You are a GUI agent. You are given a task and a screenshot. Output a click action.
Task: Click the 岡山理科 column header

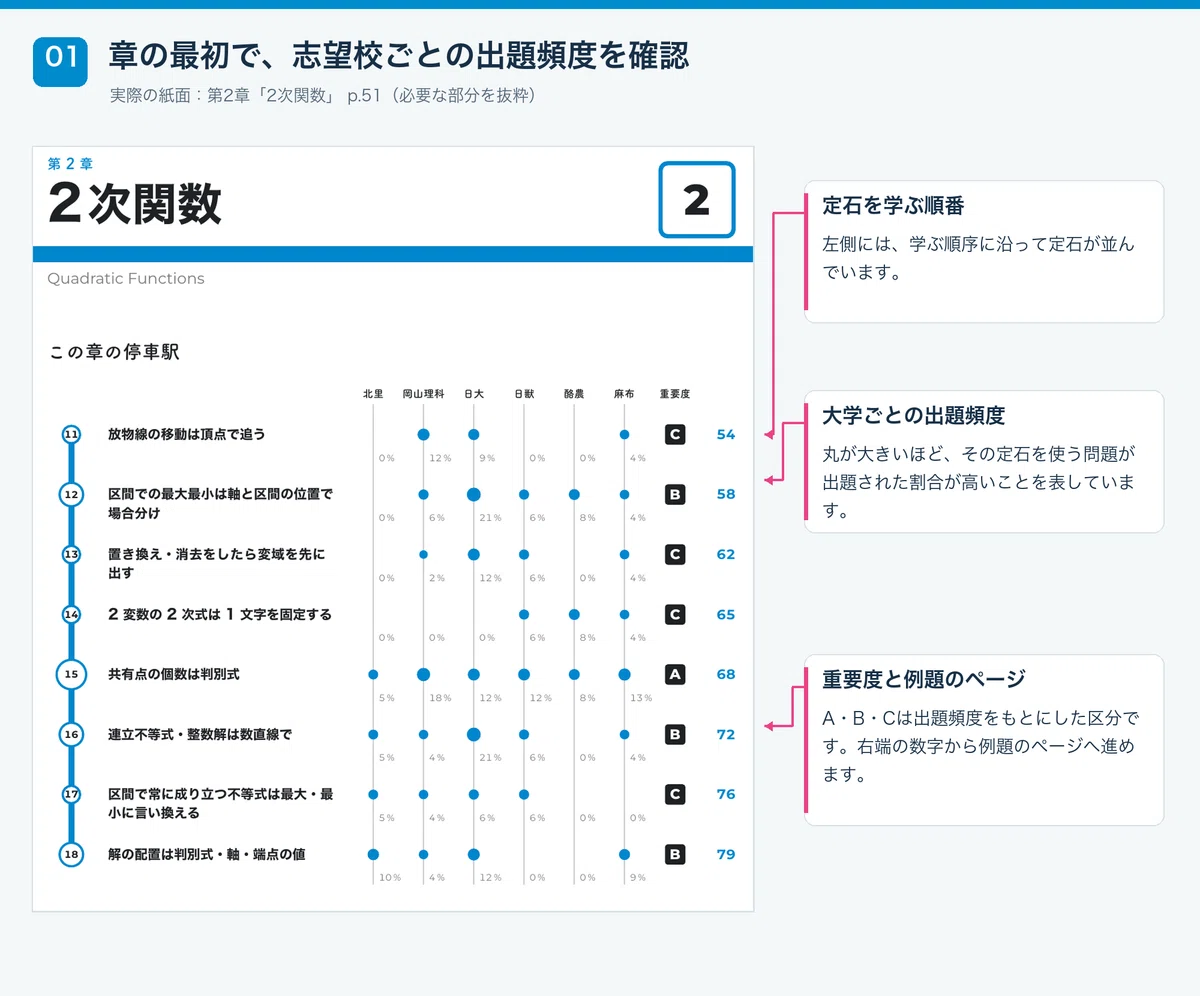423,394
